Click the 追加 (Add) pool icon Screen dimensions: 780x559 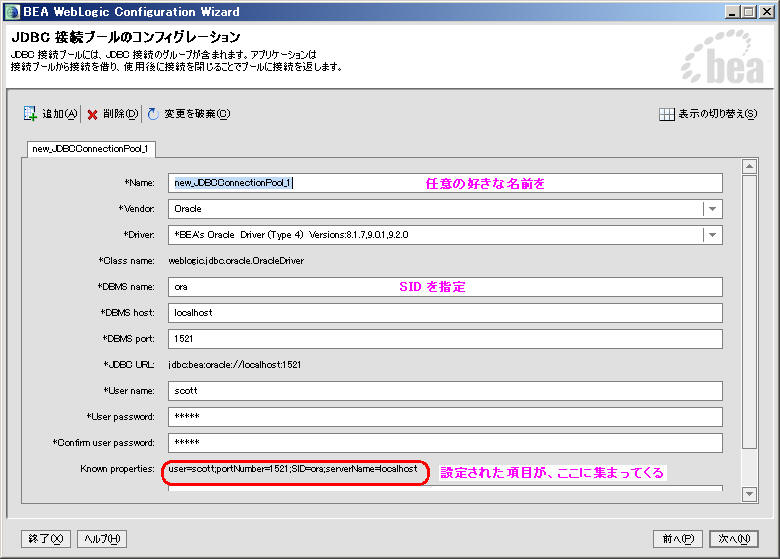click(x=30, y=114)
